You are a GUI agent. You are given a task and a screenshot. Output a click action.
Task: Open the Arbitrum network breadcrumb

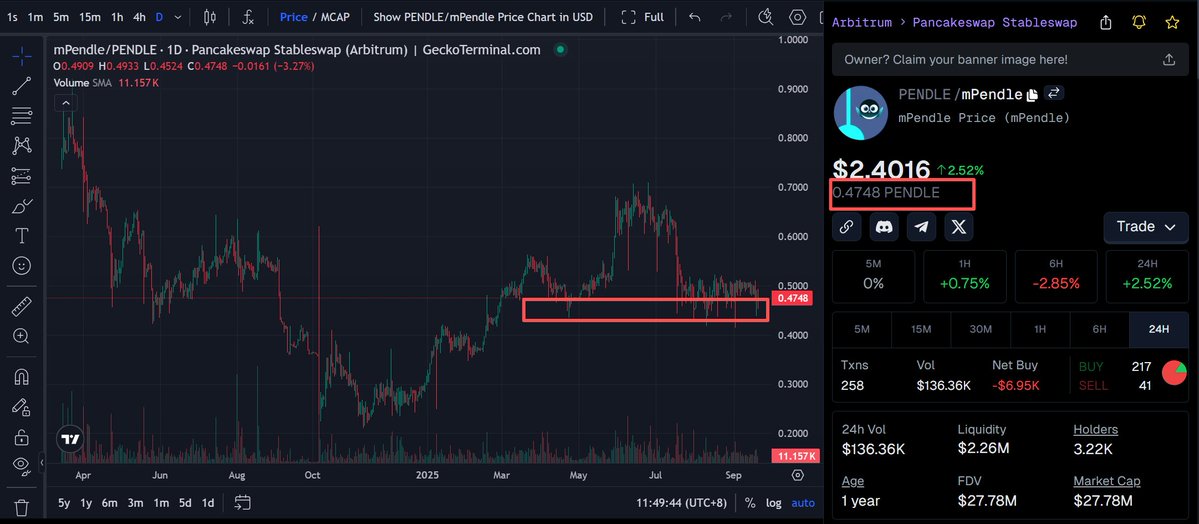(x=862, y=22)
